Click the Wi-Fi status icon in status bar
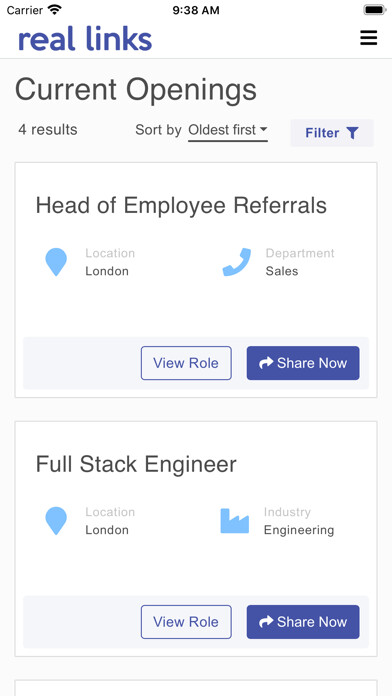The image size is (392, 696). [x=55, y=10]
